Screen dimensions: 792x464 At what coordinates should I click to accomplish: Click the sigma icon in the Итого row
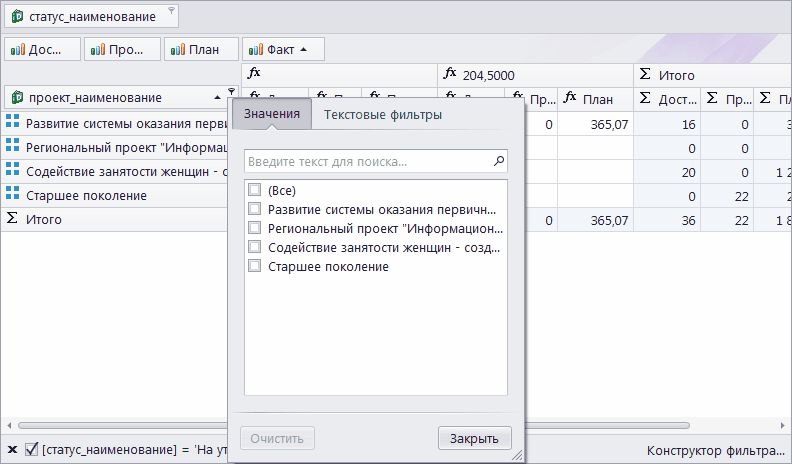(x=12, y=219)
